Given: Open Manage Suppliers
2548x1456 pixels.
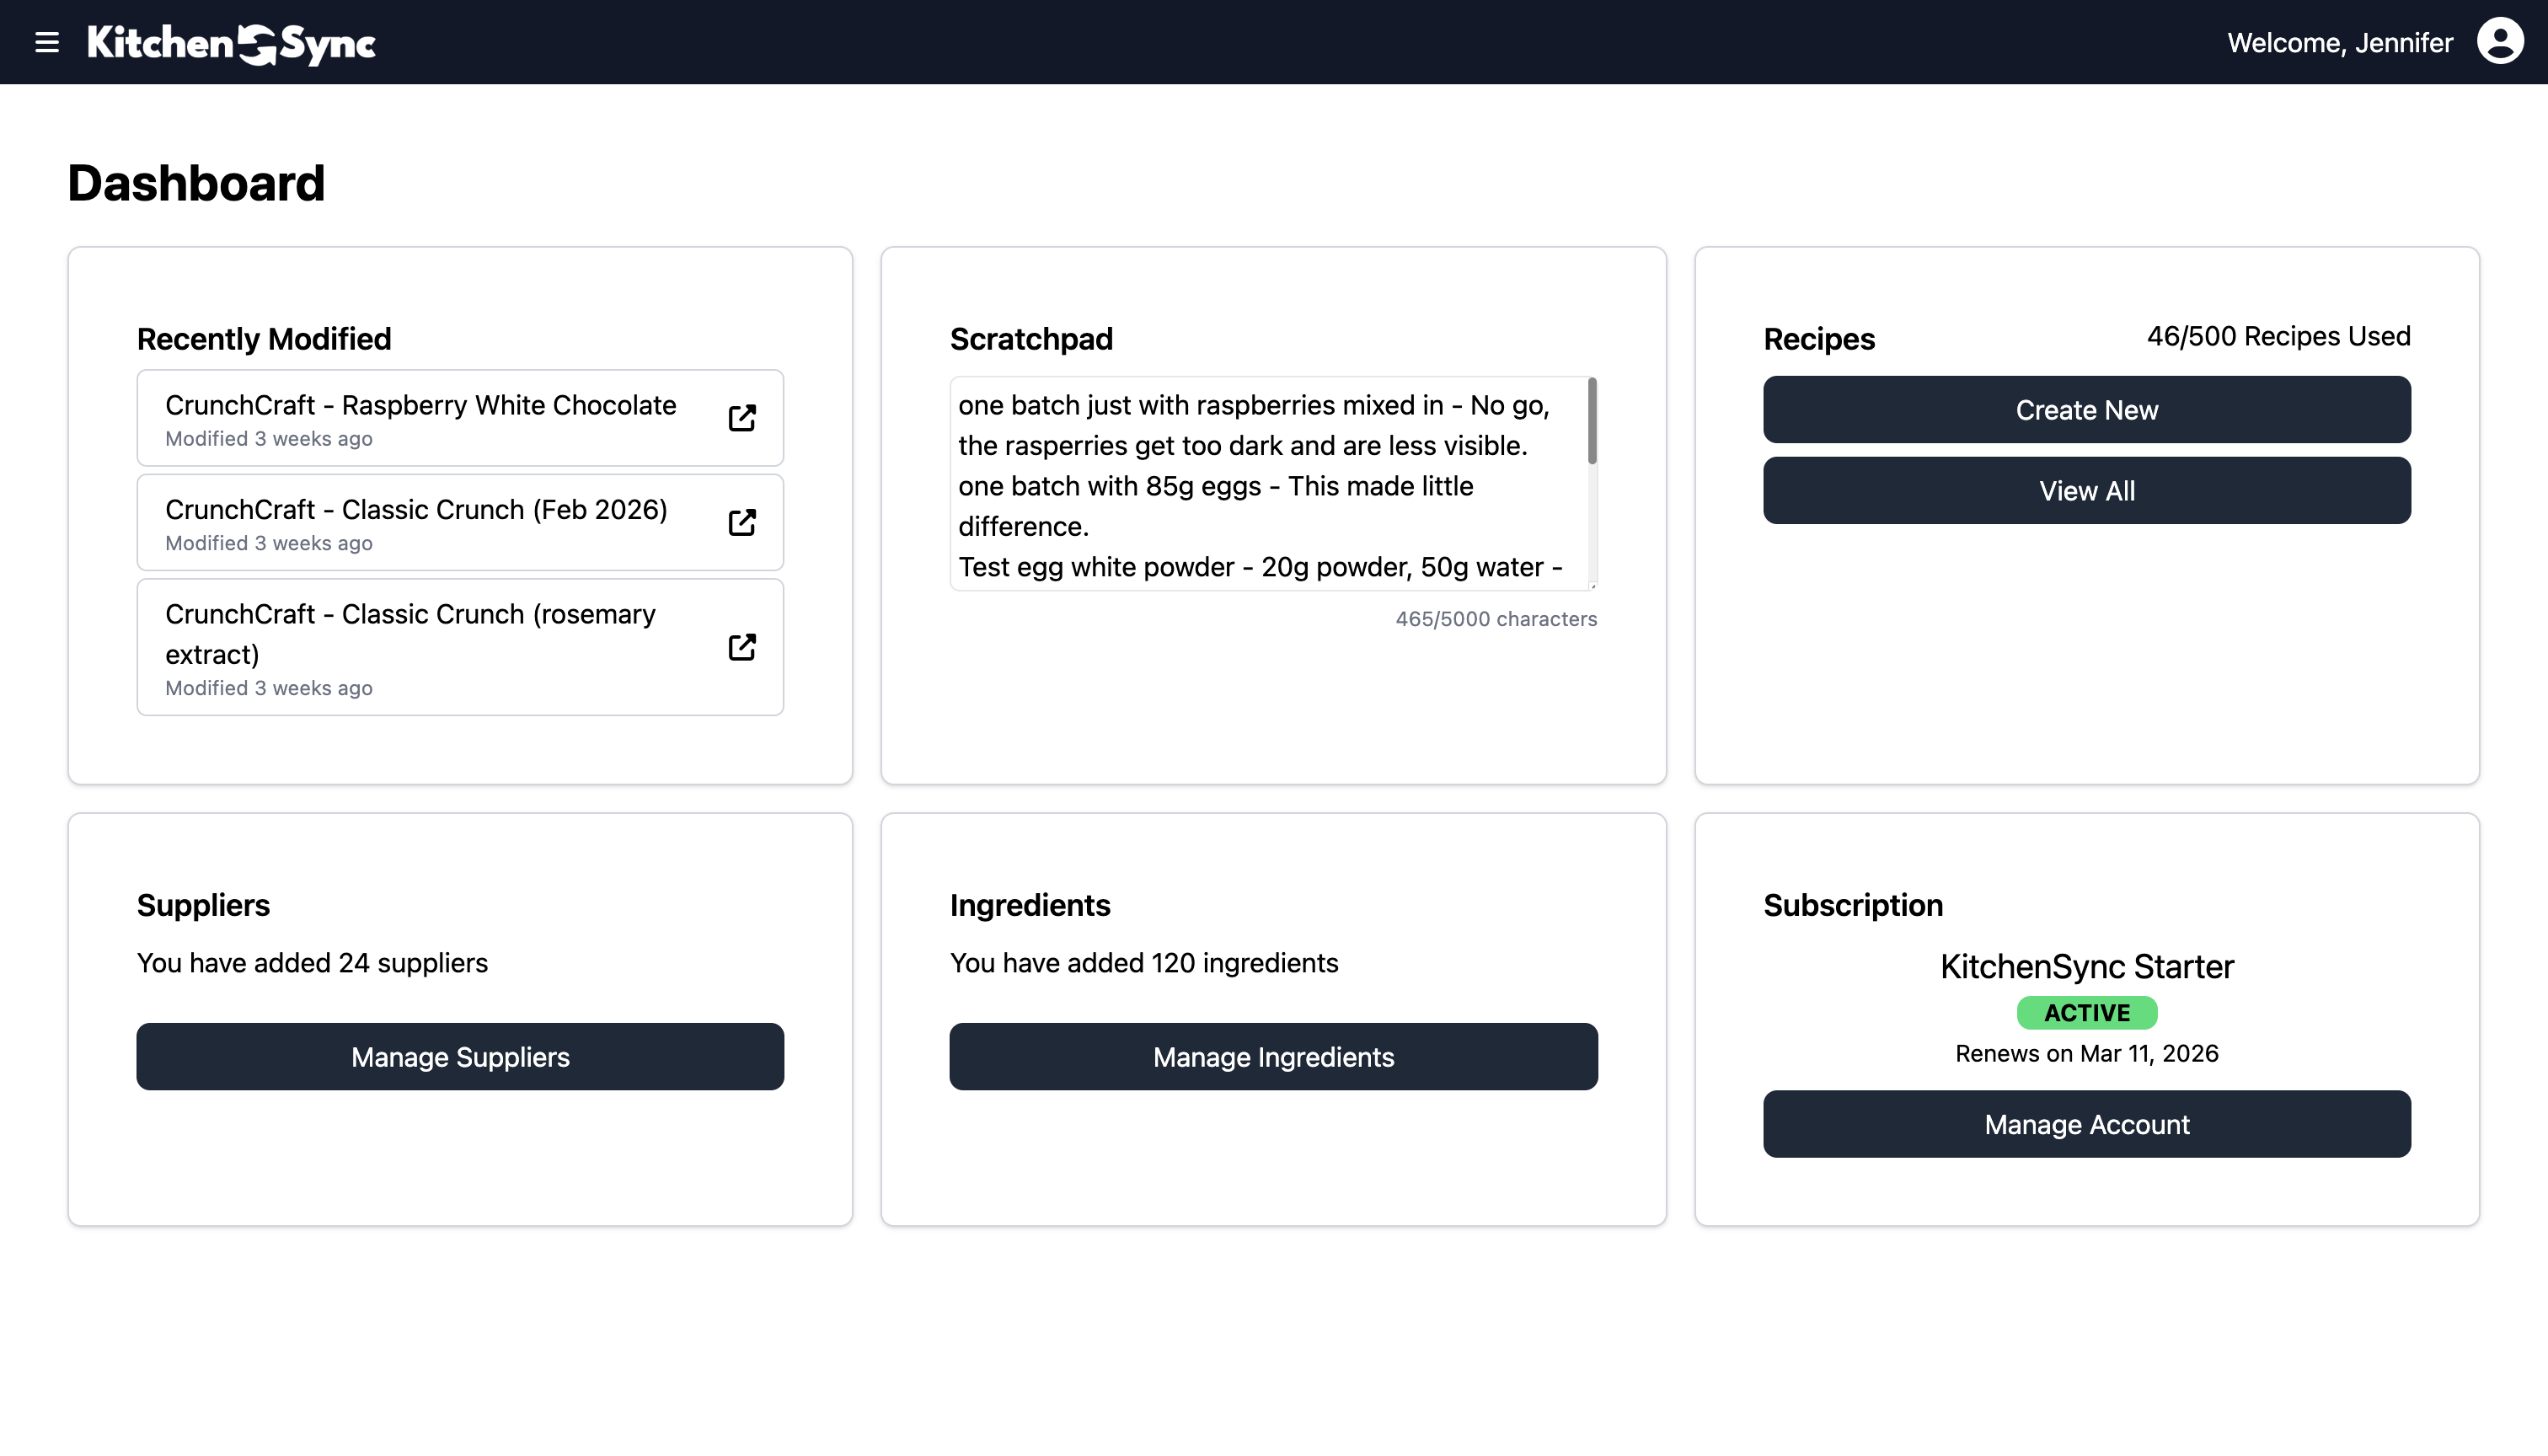Looking at the screenshot, I should tap(460, 1056).
